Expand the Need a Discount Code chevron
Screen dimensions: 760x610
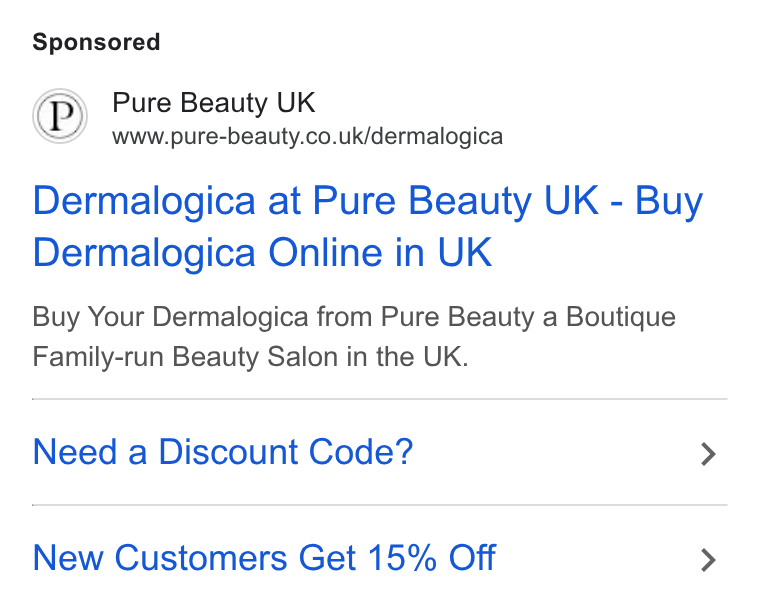708,454
